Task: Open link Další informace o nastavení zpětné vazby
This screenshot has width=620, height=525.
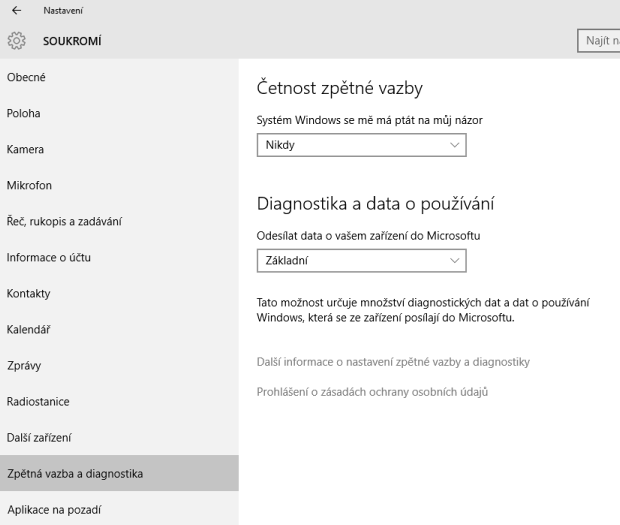Action: point(393,361)
